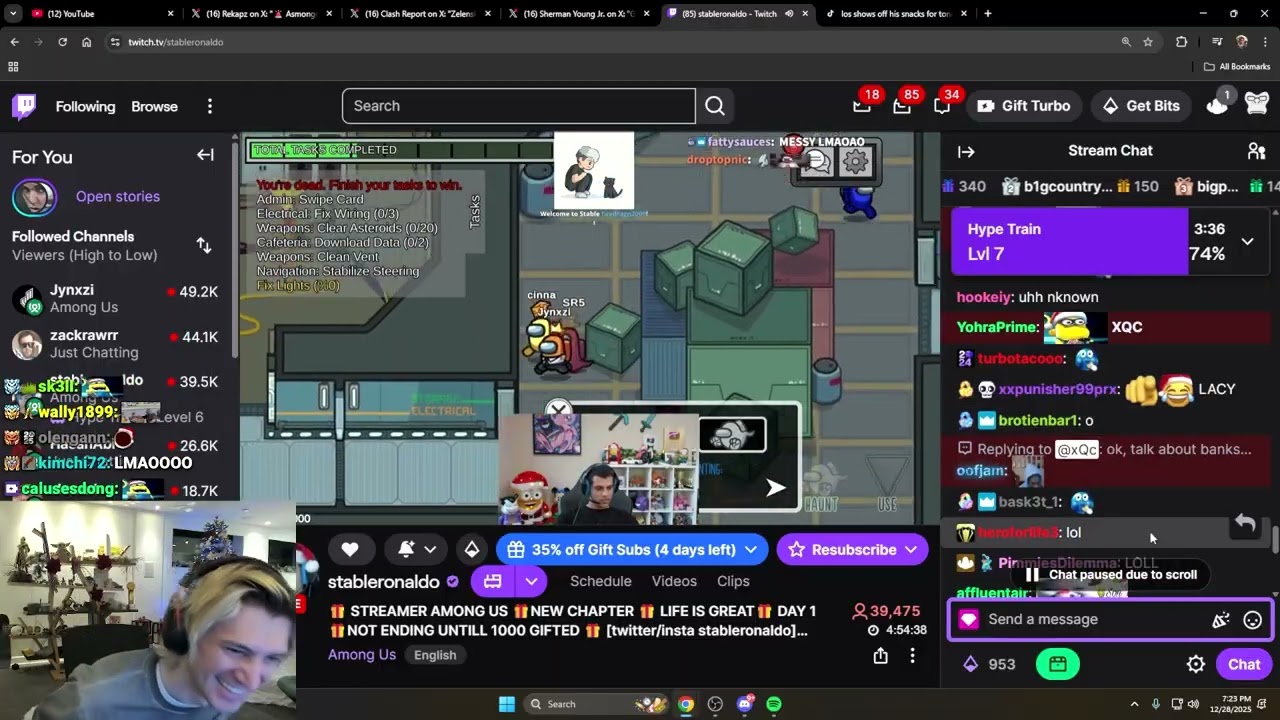The height and width of the screenshot is (720, 1280).
Task: Click the stableronaldo channel name
Action: pyautogui.click(x=384, y=581)
